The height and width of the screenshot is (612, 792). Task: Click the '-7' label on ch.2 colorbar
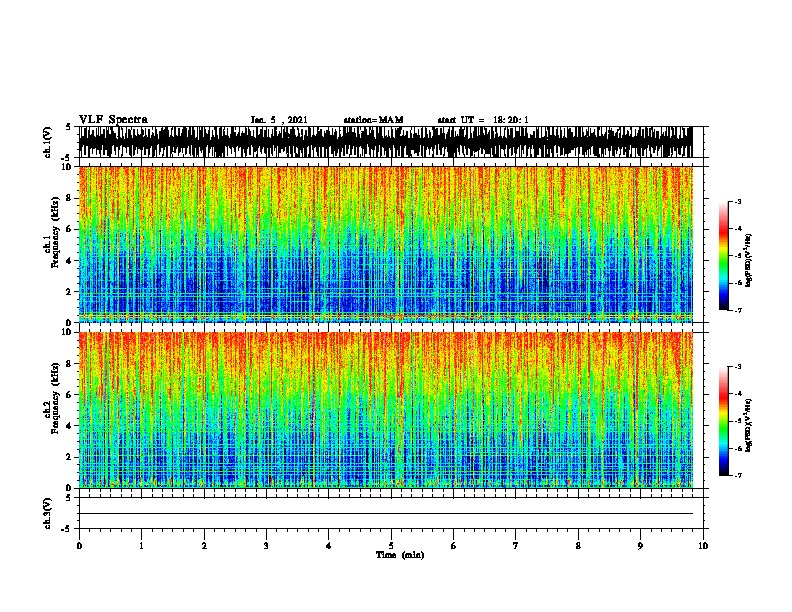pos(738,475)
